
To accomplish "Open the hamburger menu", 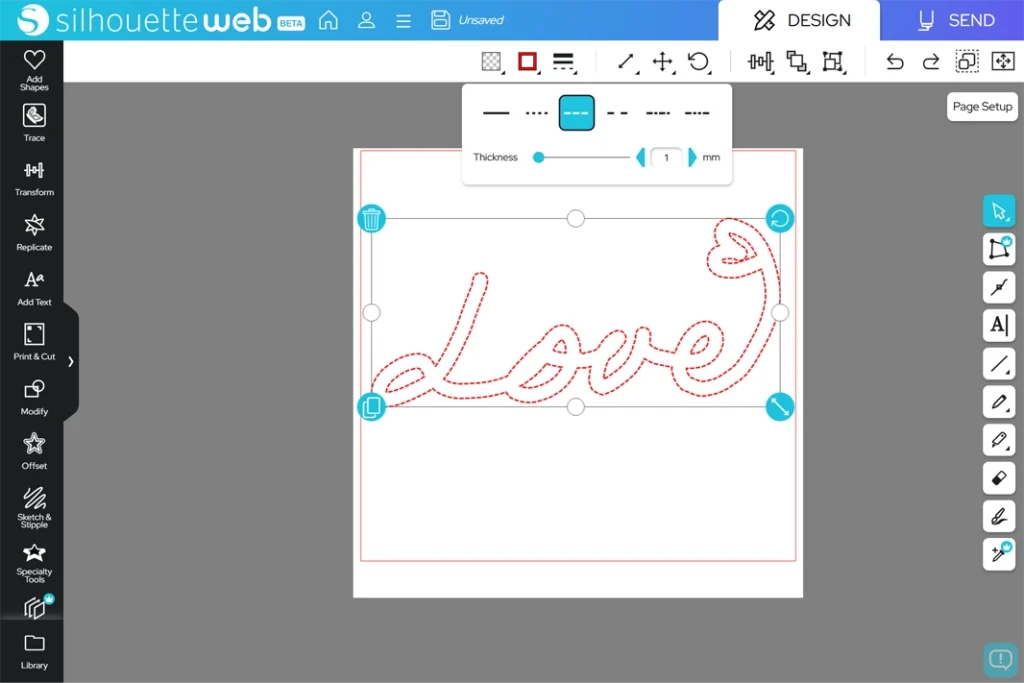I will 403,20.
